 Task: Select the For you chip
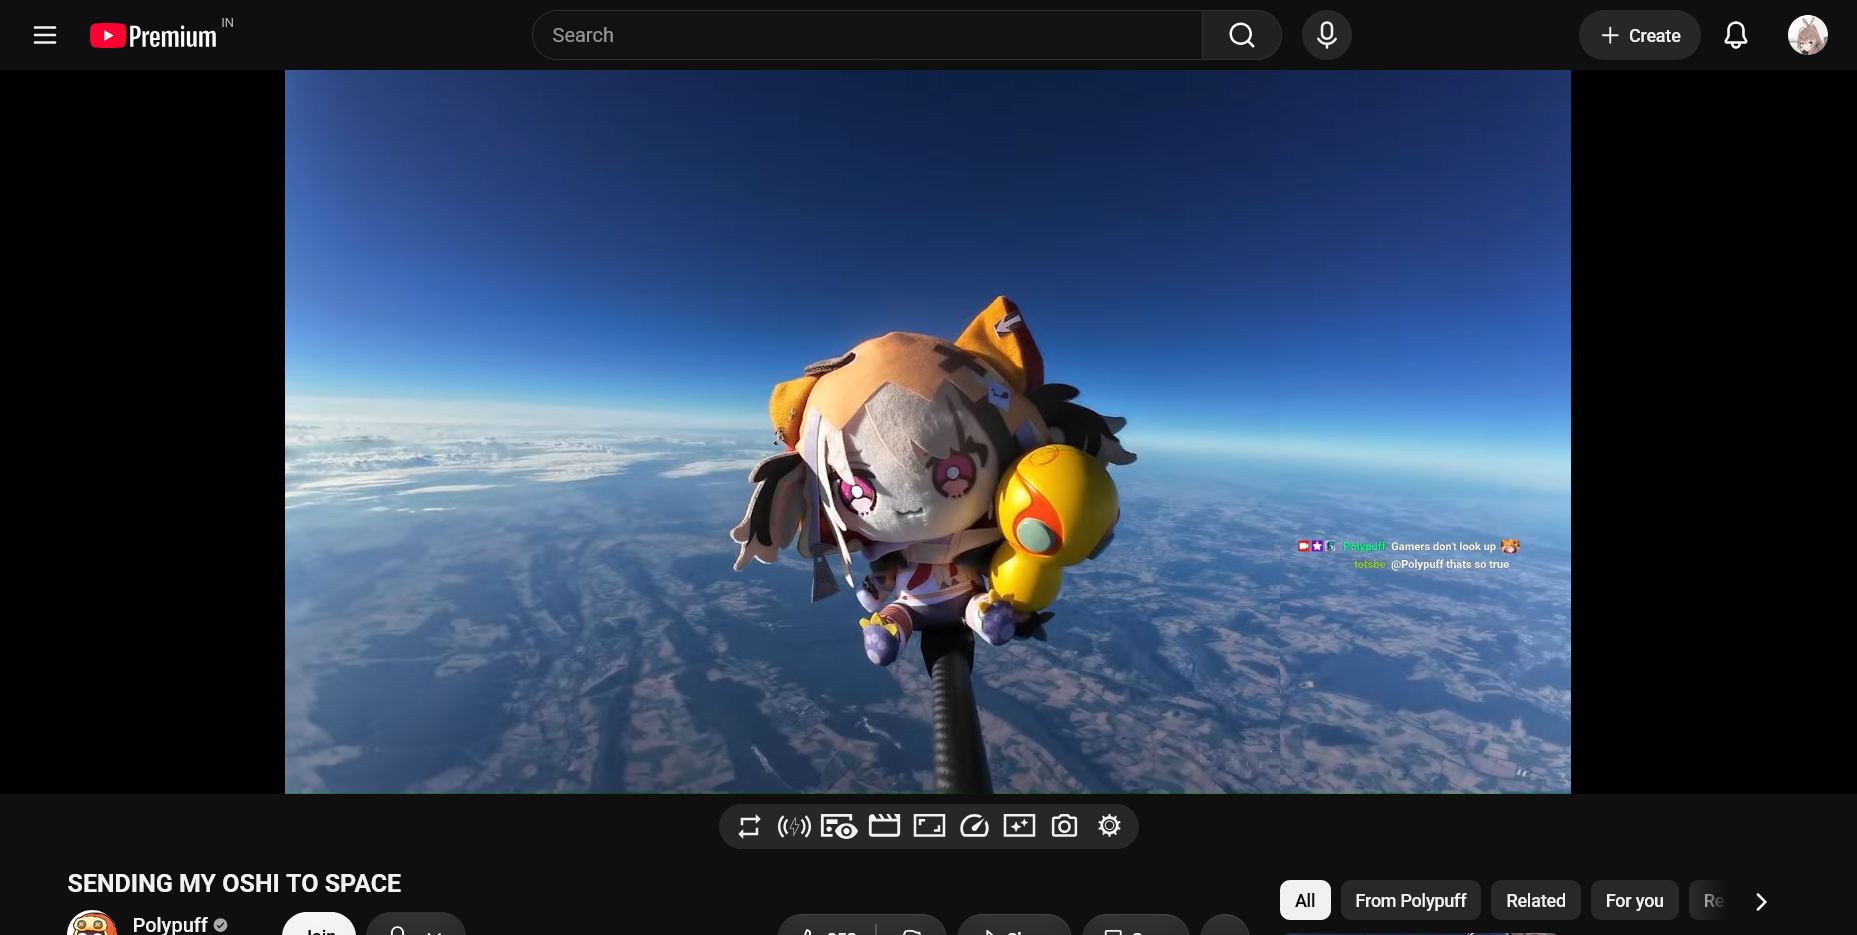click(x=1634, y=900)
